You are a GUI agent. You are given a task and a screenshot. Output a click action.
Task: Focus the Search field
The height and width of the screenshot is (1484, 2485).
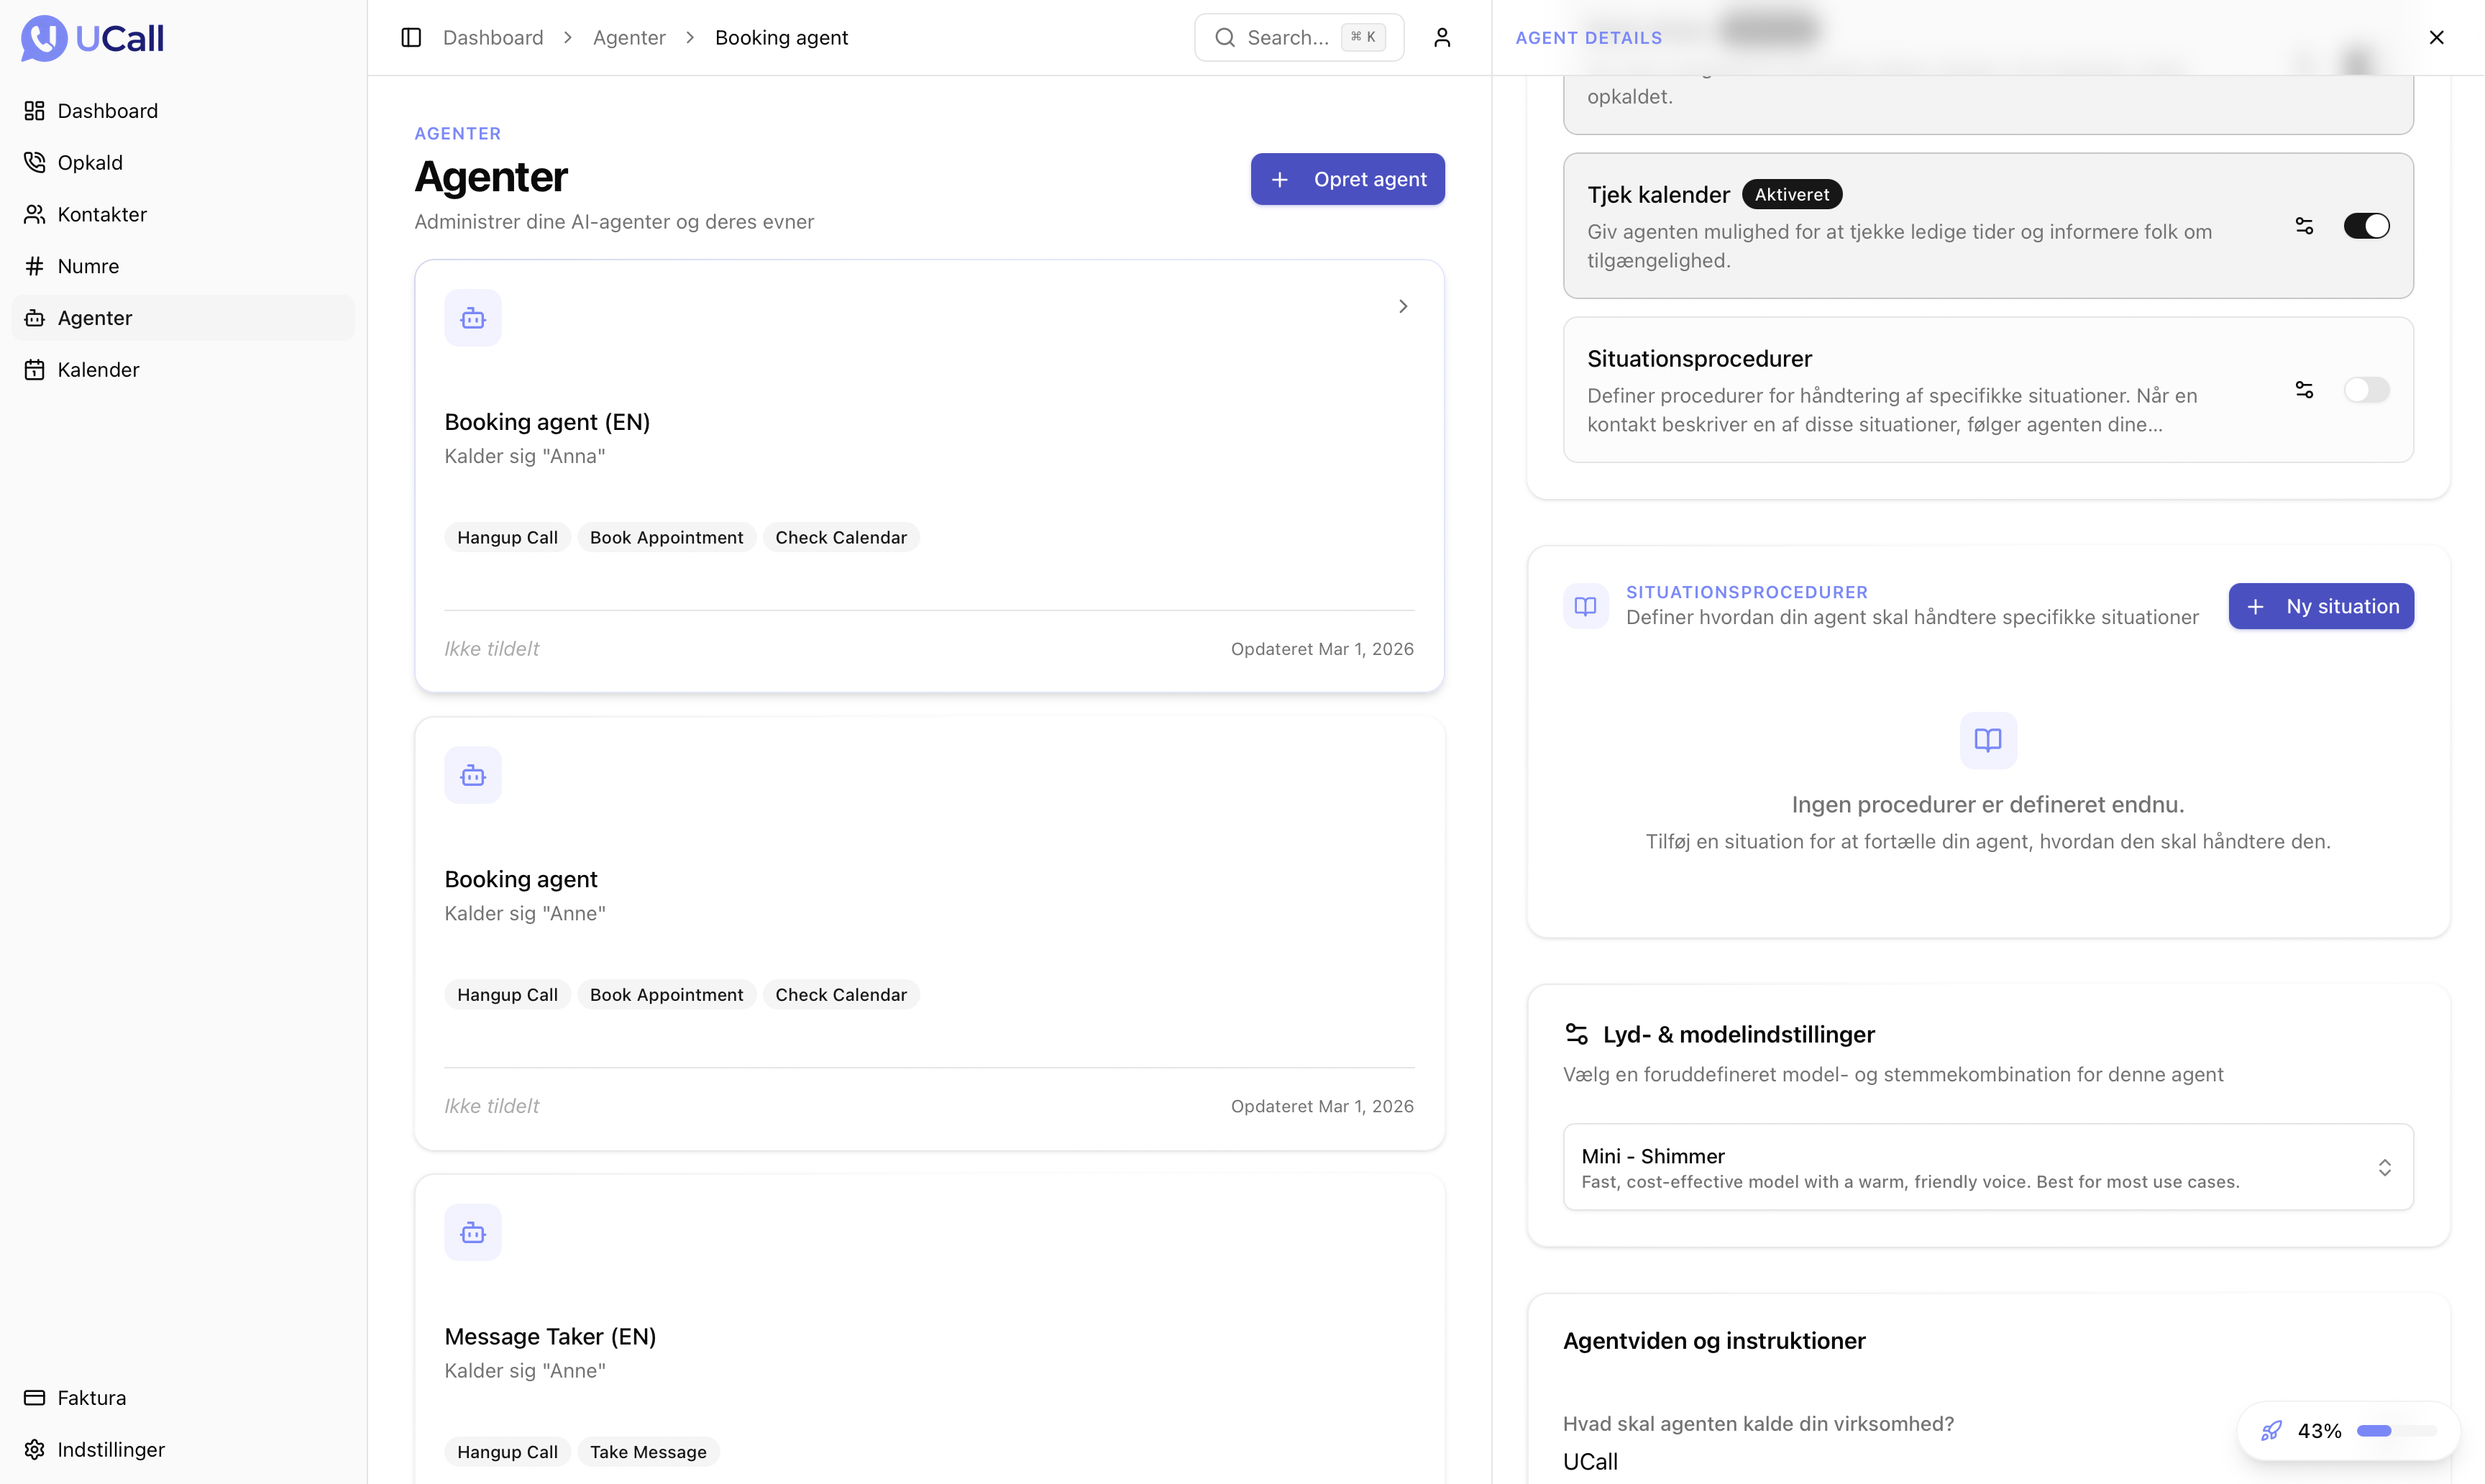tap(1299, 38)
